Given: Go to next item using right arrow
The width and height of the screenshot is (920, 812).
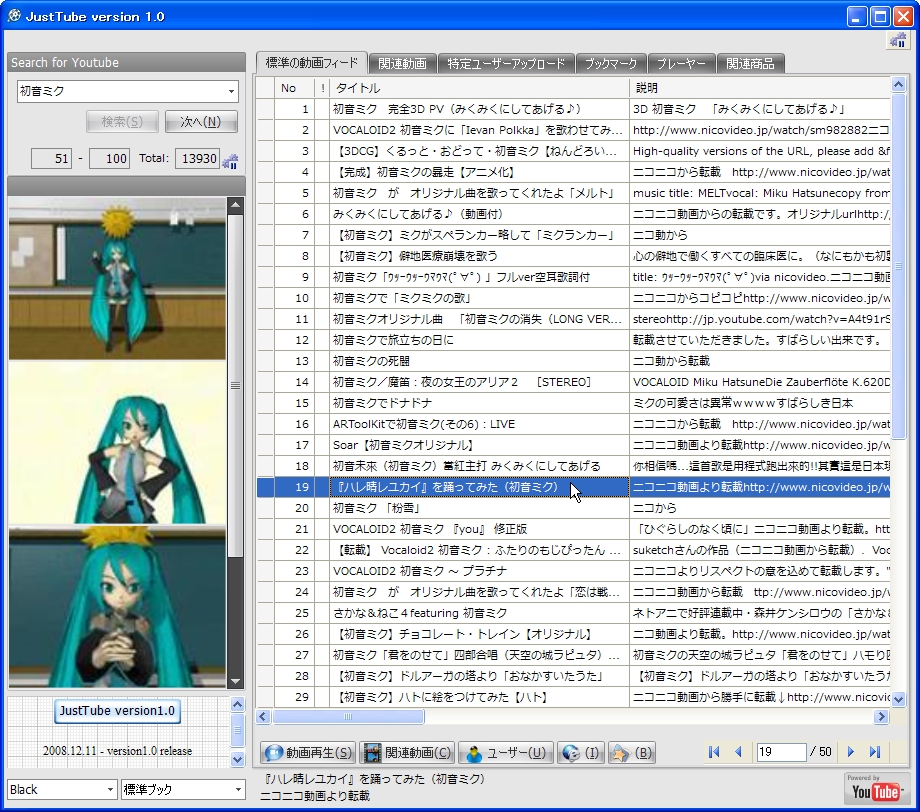Looking at the screenshot, I should click(850, 752).
